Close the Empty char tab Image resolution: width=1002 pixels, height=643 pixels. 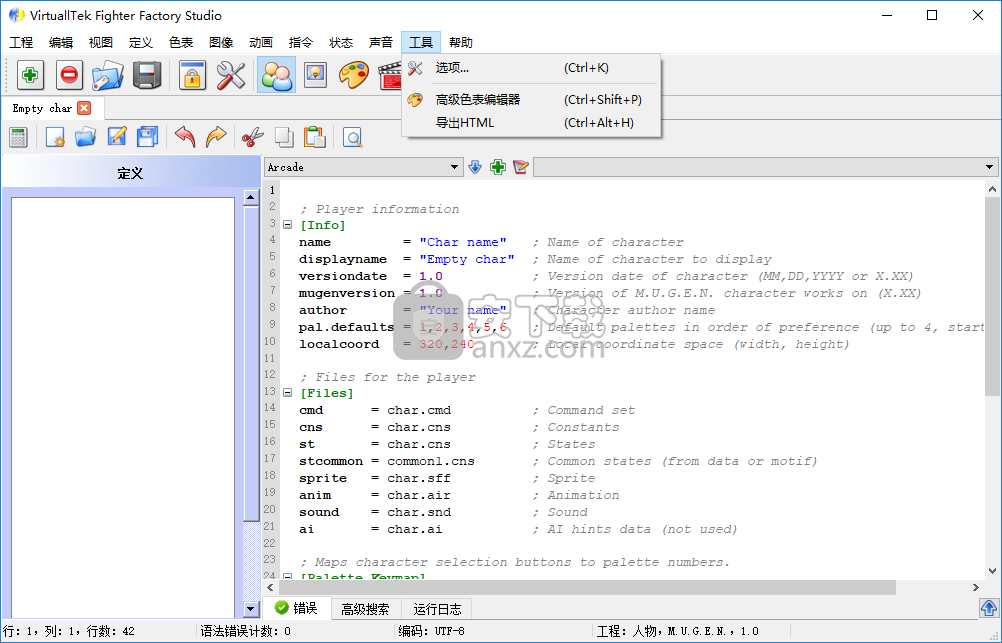tap(84, 108)
